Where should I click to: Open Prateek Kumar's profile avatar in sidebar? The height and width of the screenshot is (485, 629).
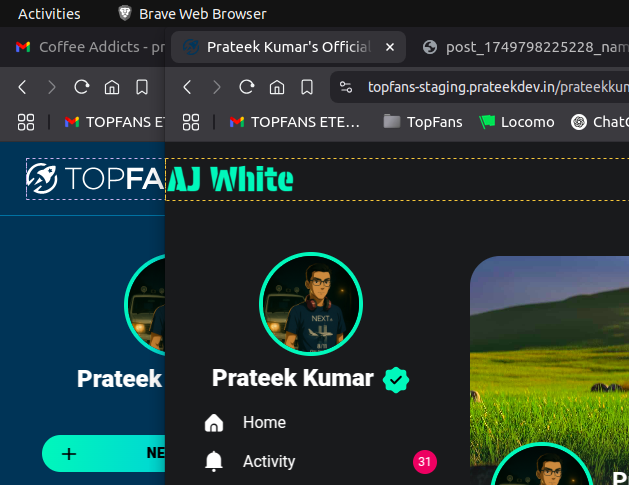point(311,304)
